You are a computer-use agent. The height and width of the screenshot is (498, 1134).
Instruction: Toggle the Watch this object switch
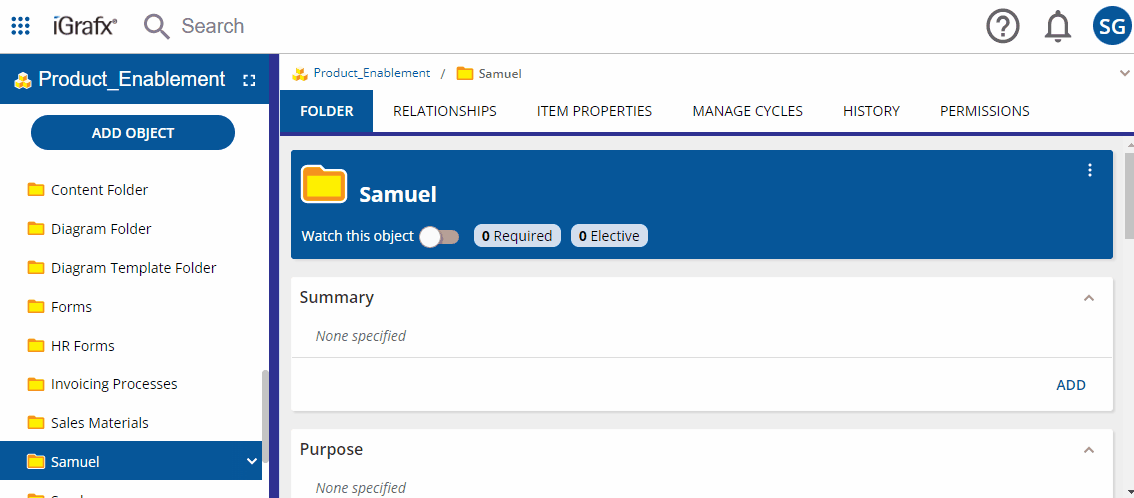point(439,236)
